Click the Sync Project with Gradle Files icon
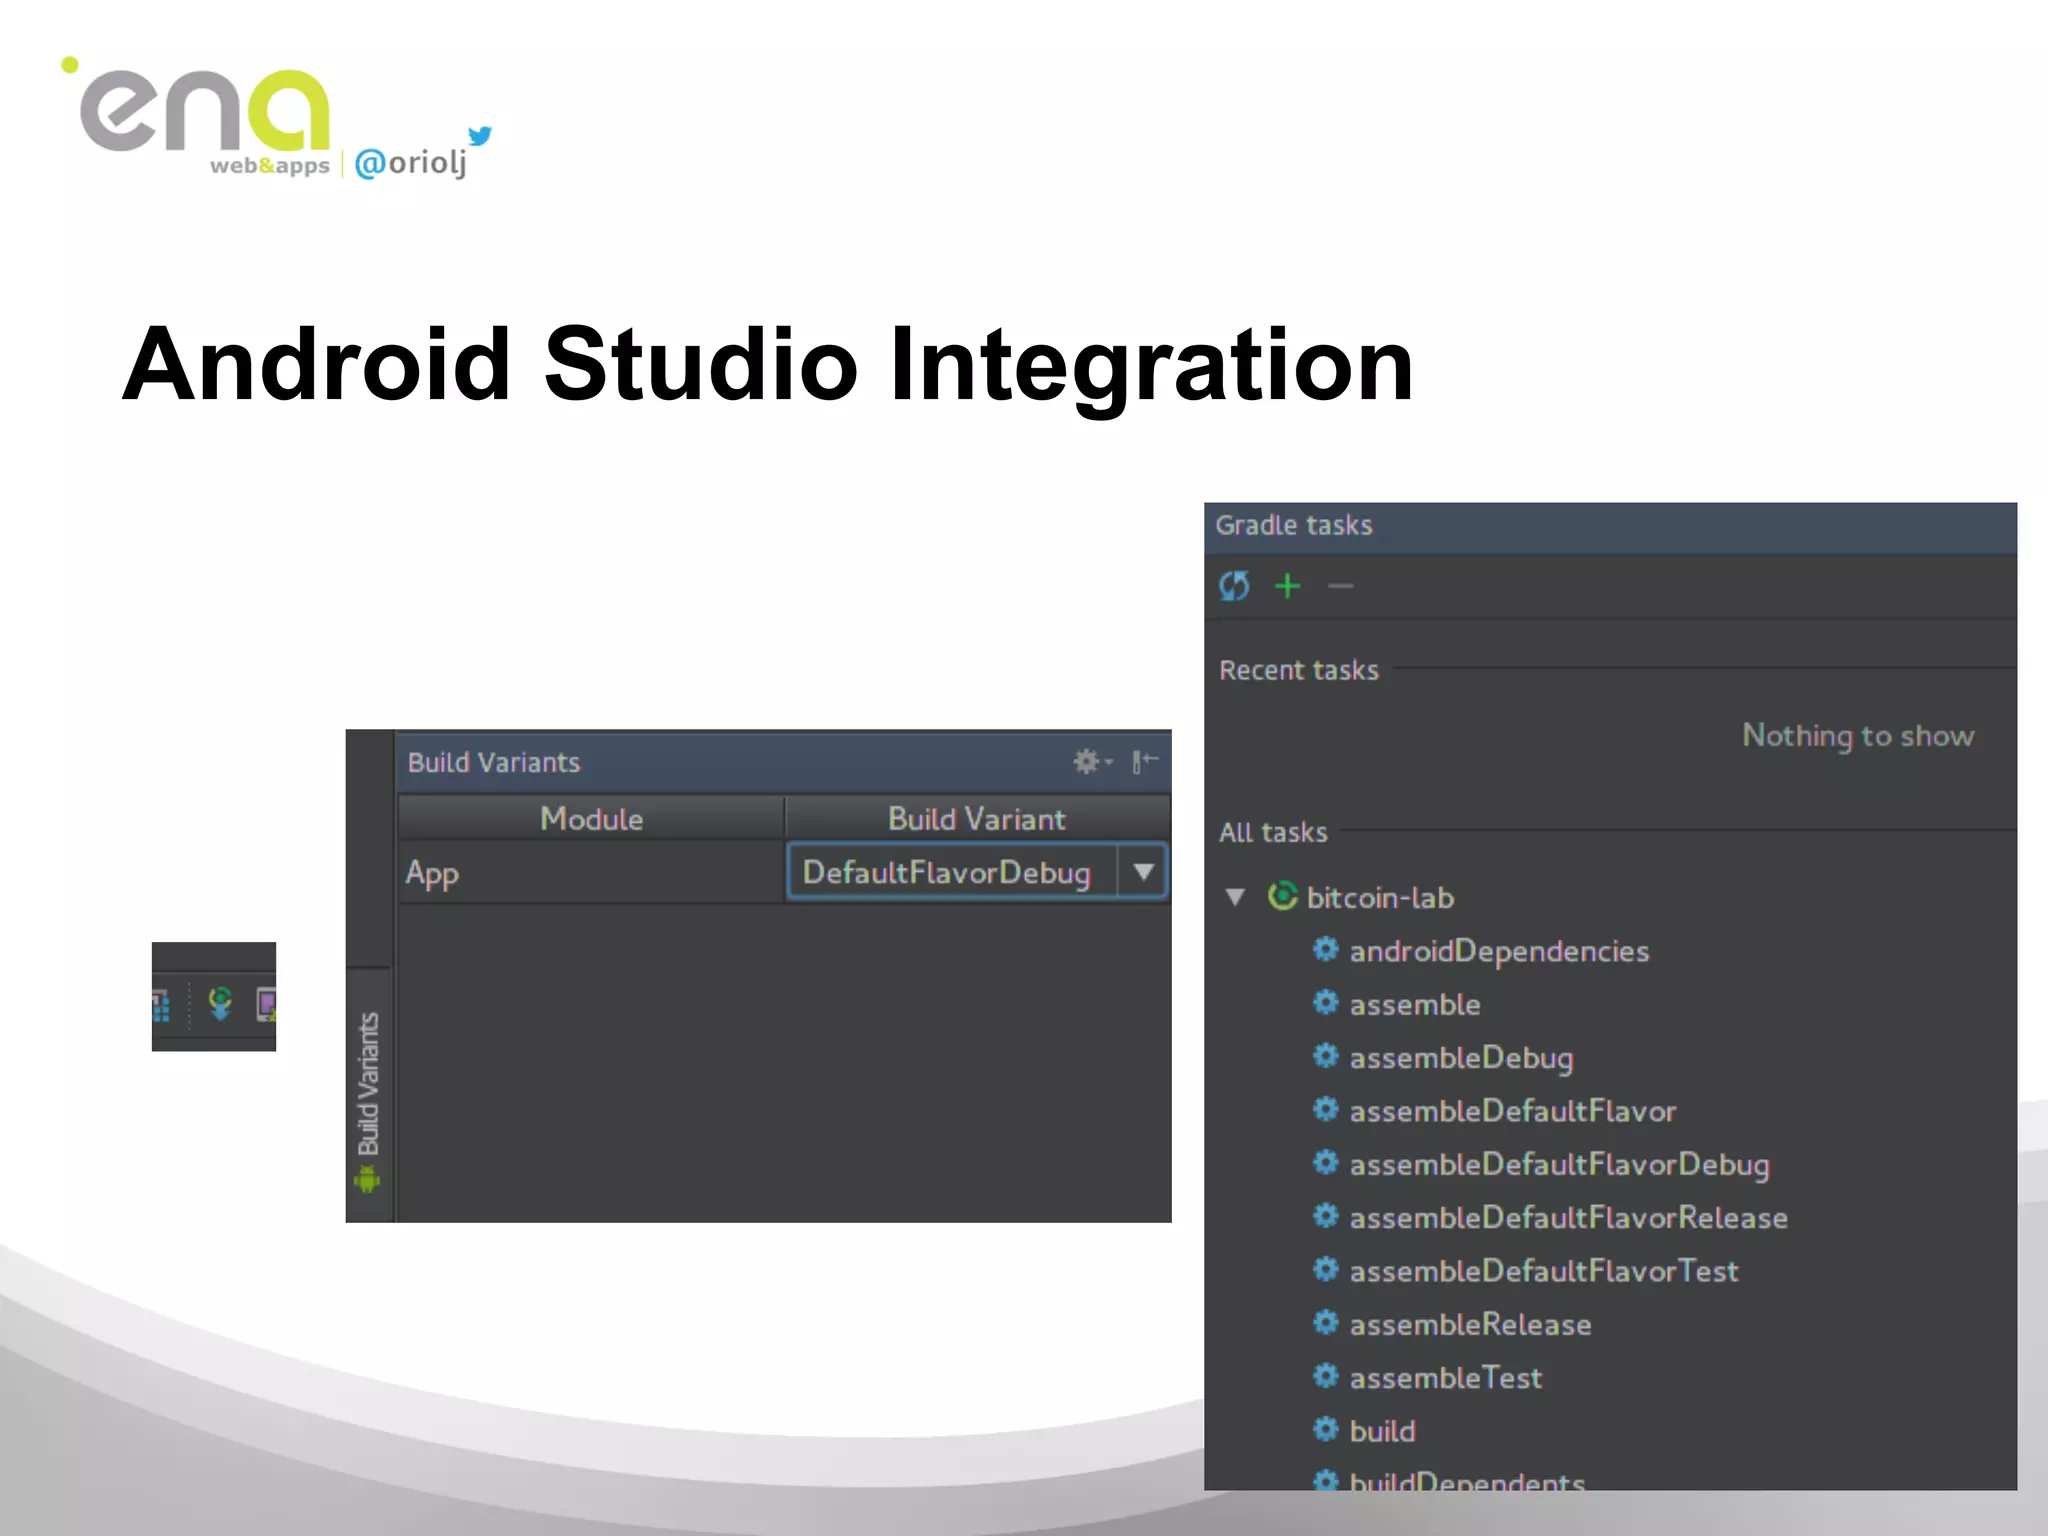Screen dimensions: 2048x1536 coord(220,1002)
